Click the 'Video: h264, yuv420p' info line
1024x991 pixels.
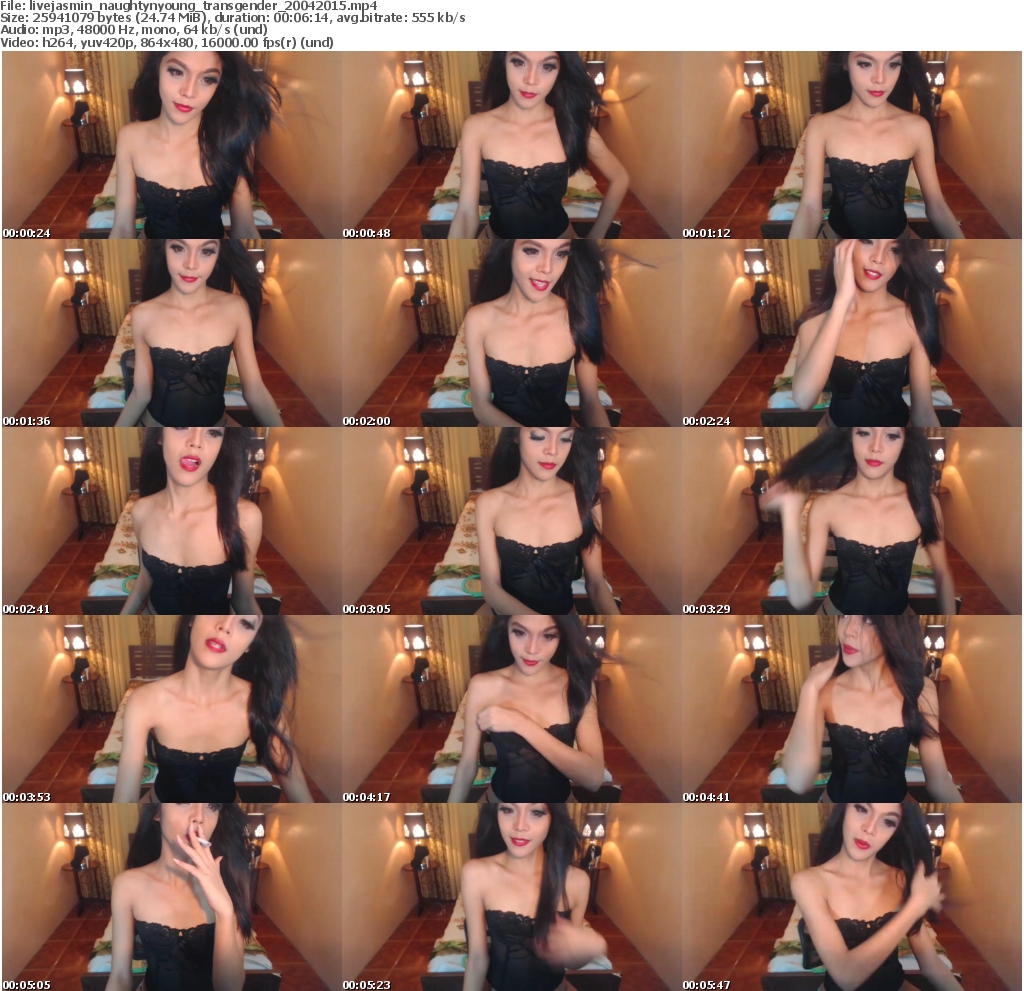167,42
